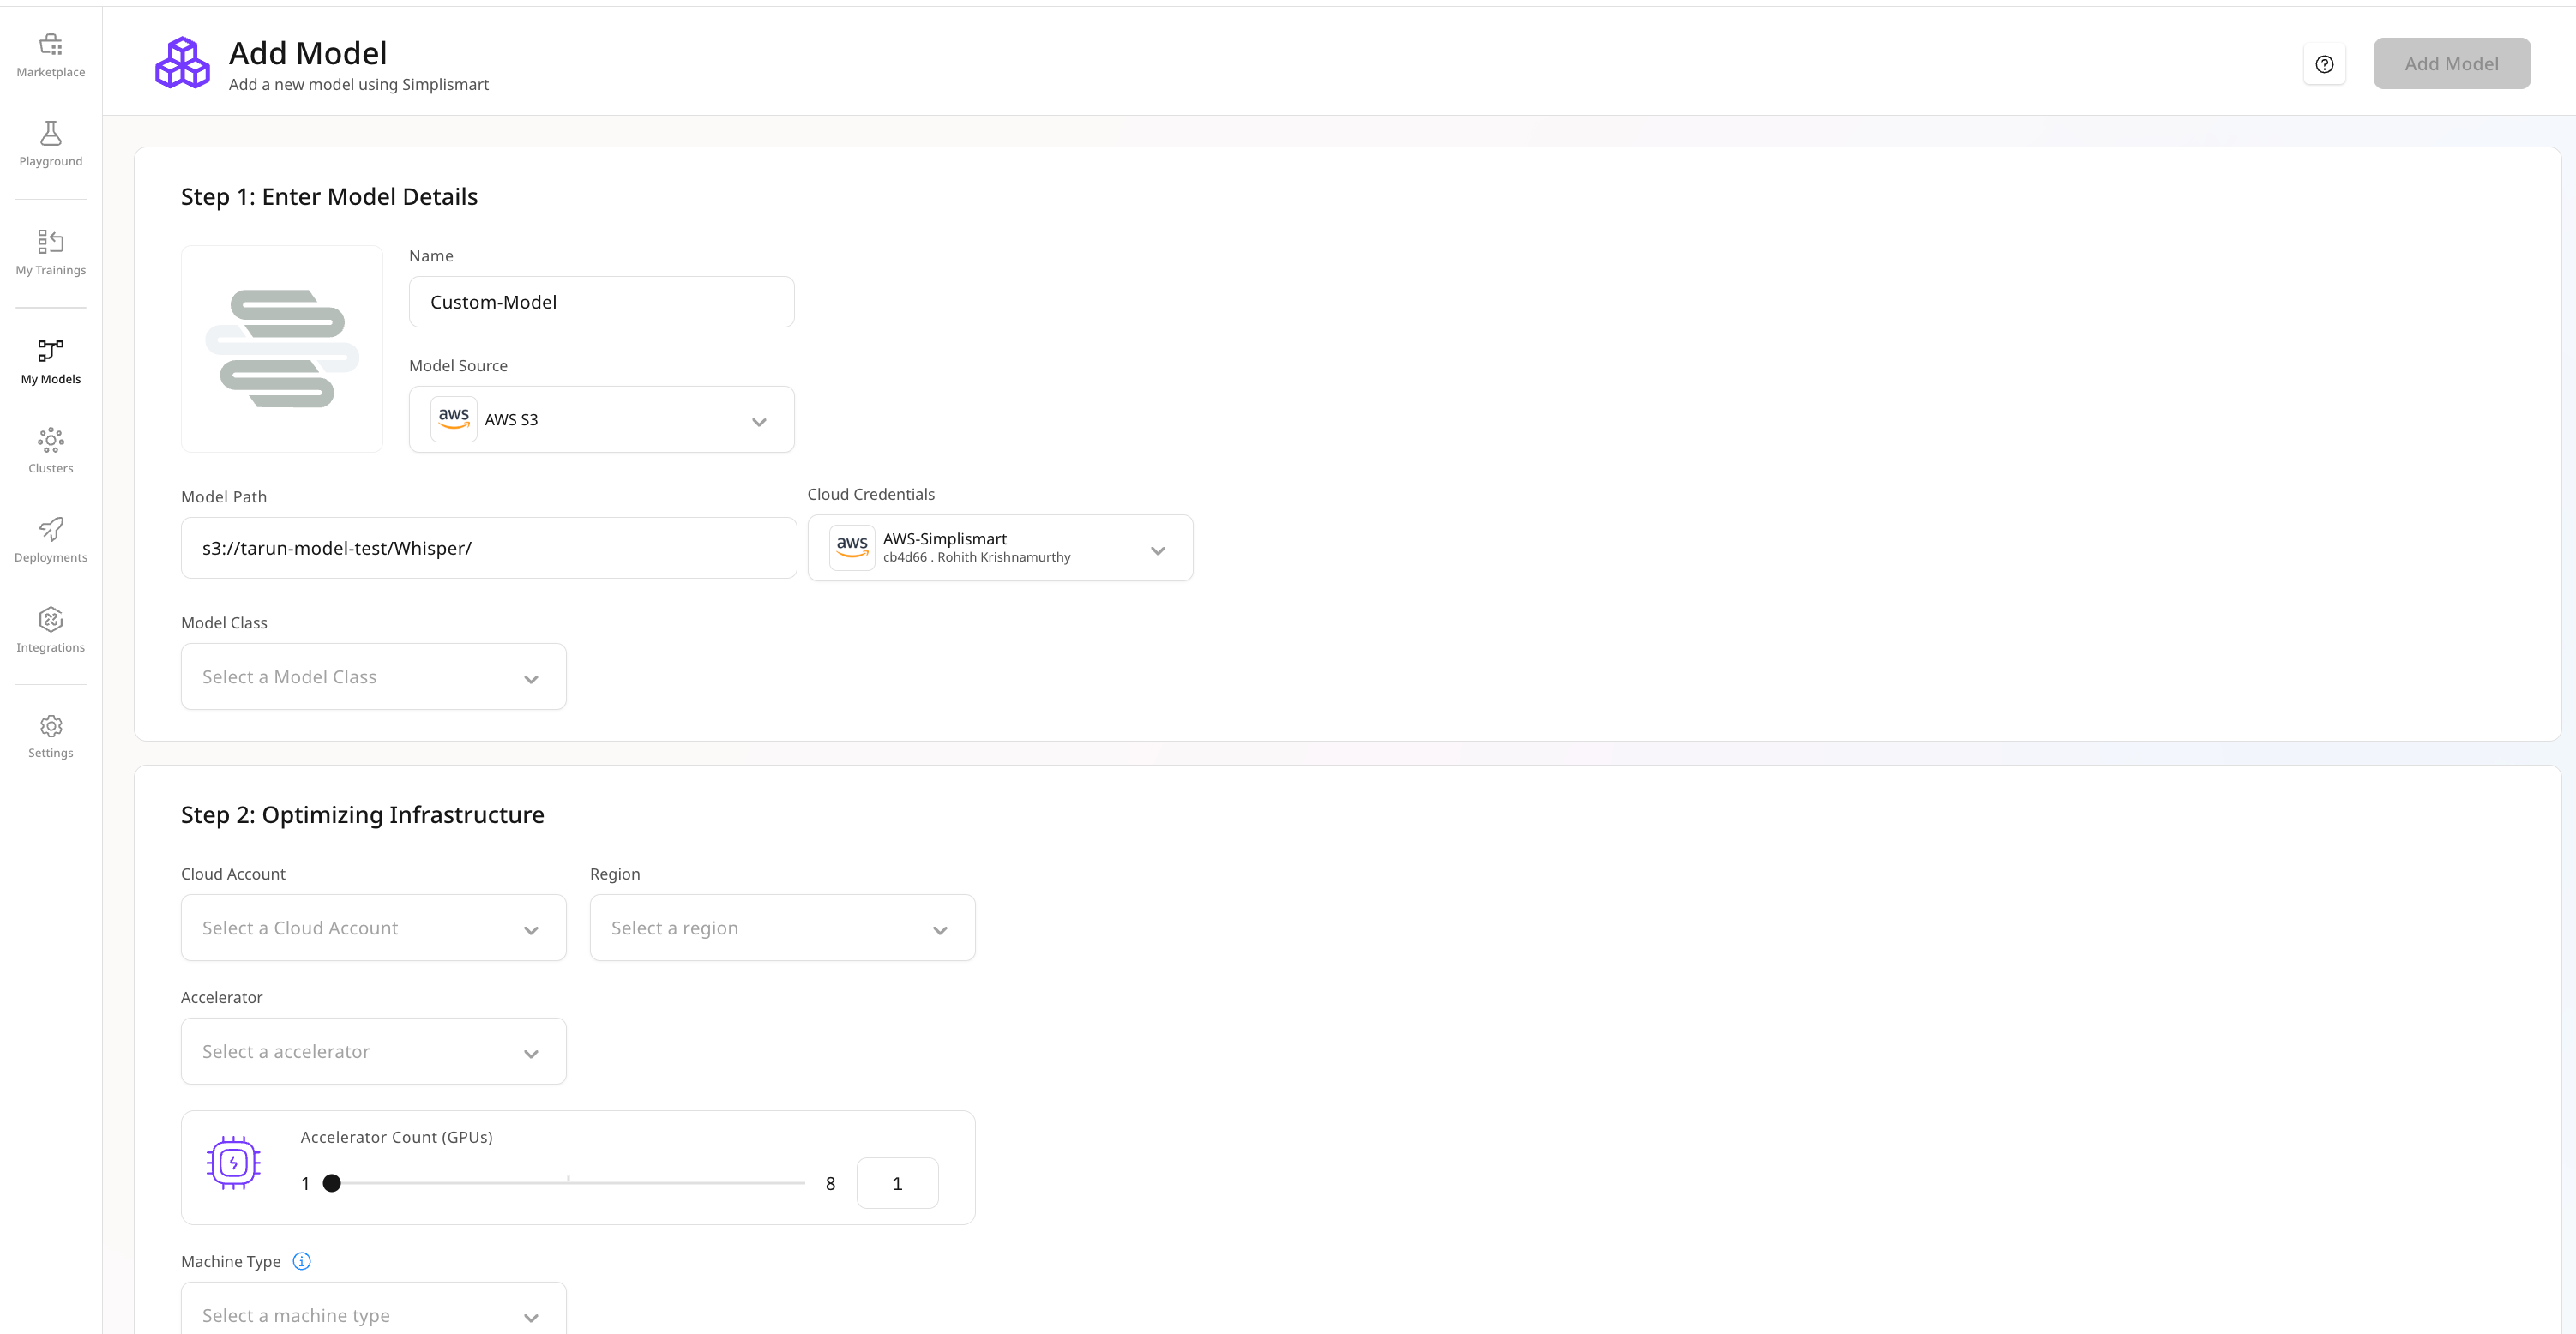
Task: Navigate to Deployments
Action: (x=50, y=540)
